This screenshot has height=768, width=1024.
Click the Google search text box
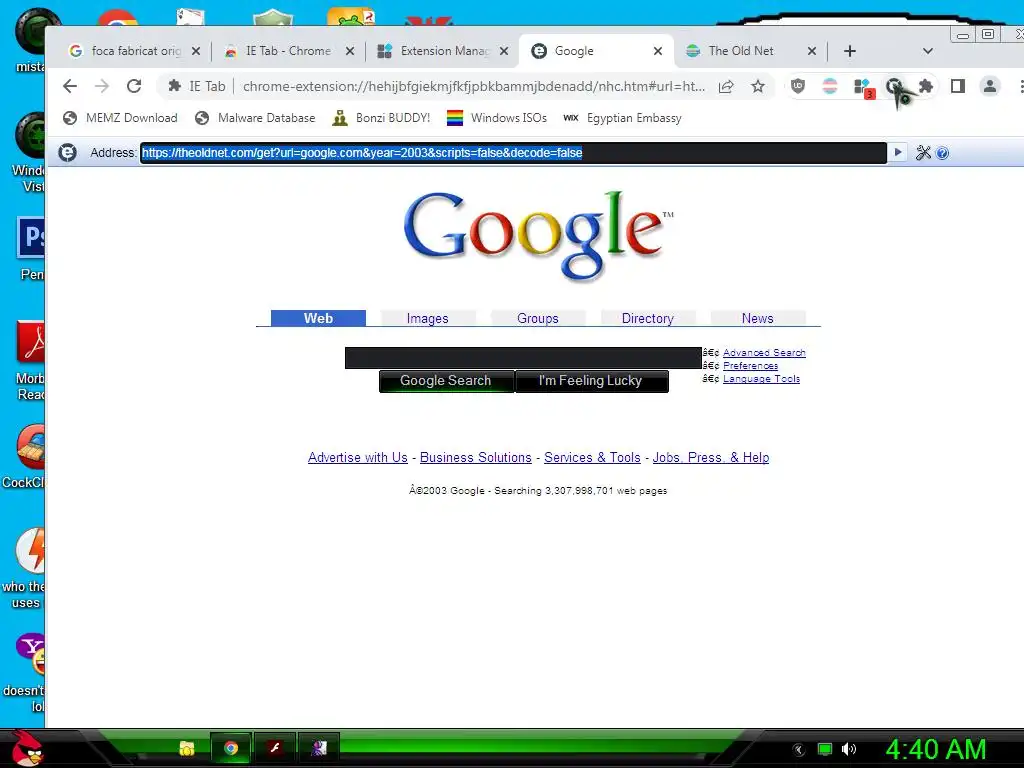click(523, 358)
